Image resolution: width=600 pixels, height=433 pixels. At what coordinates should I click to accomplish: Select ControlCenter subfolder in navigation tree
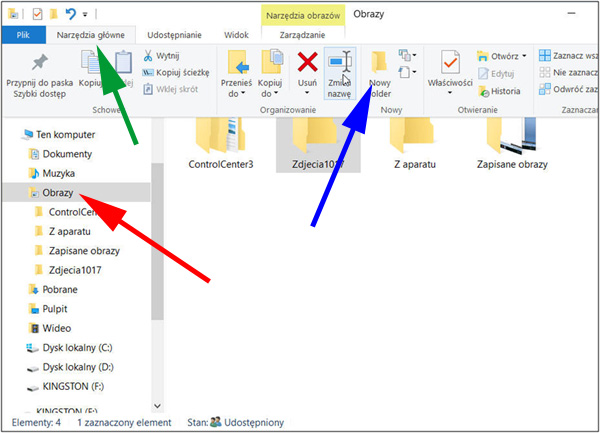click(x=68, y=212)
